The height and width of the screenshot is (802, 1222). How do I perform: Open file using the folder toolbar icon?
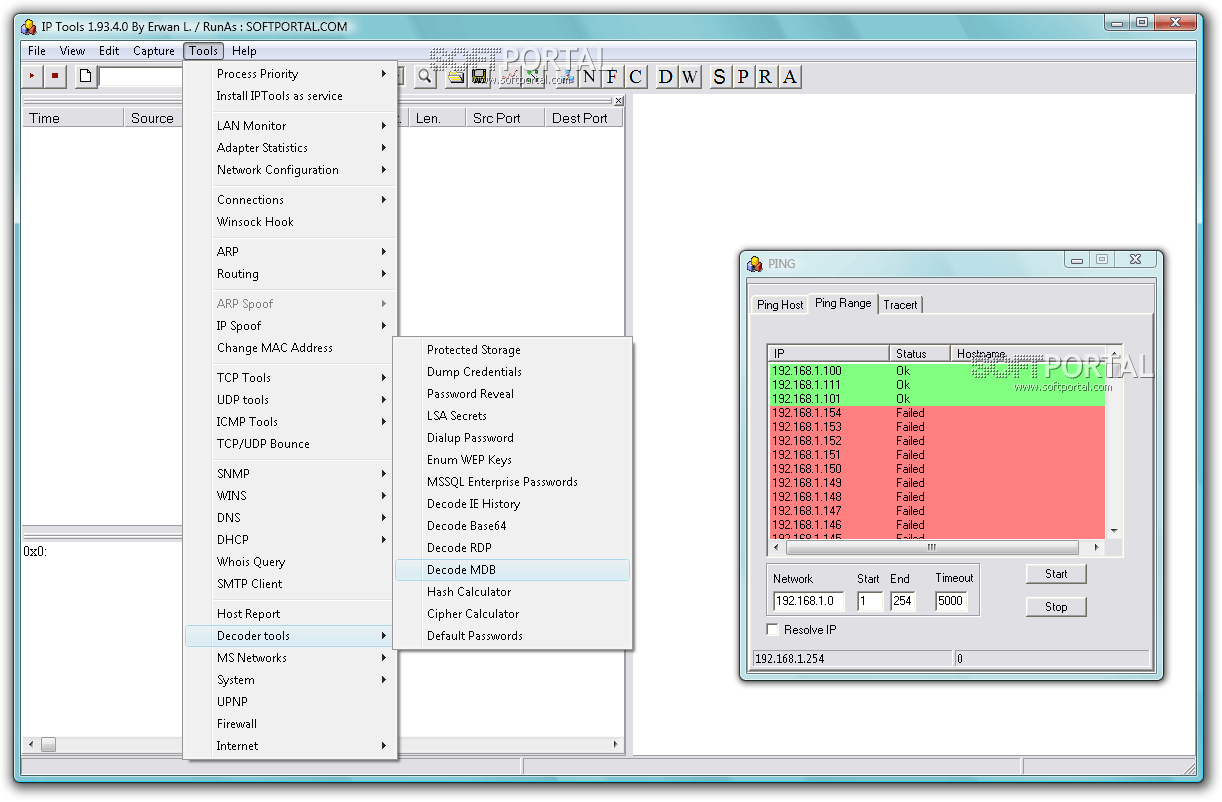pyautogui.click(x=456, y=76)
